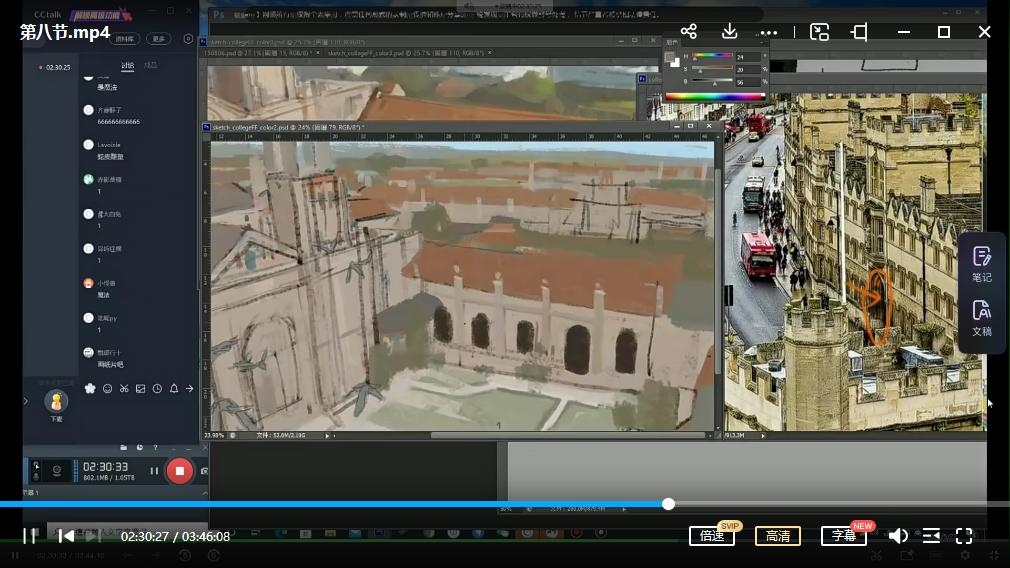The width and height of the screenshot is (1010, 568).
Task: Click the notification bell in CCtalk toolbar
Action: coord(174,388)
